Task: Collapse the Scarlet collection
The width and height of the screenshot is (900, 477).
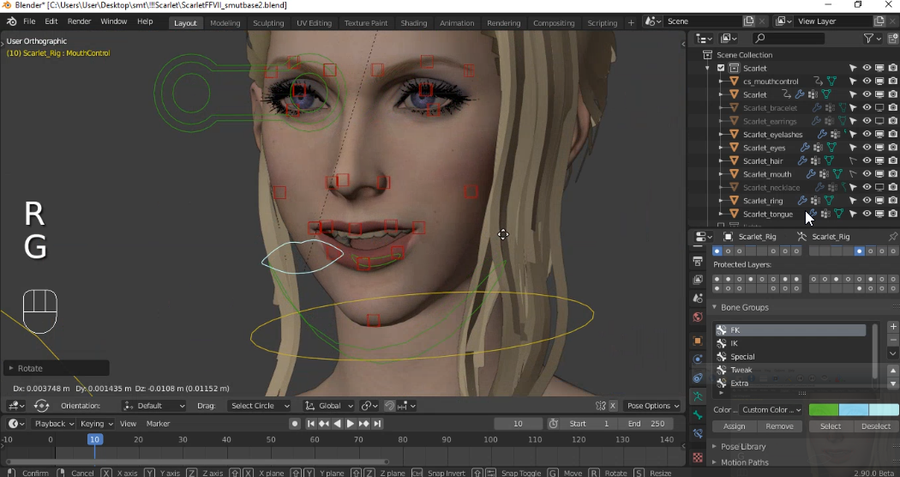Action: point(708,68)
